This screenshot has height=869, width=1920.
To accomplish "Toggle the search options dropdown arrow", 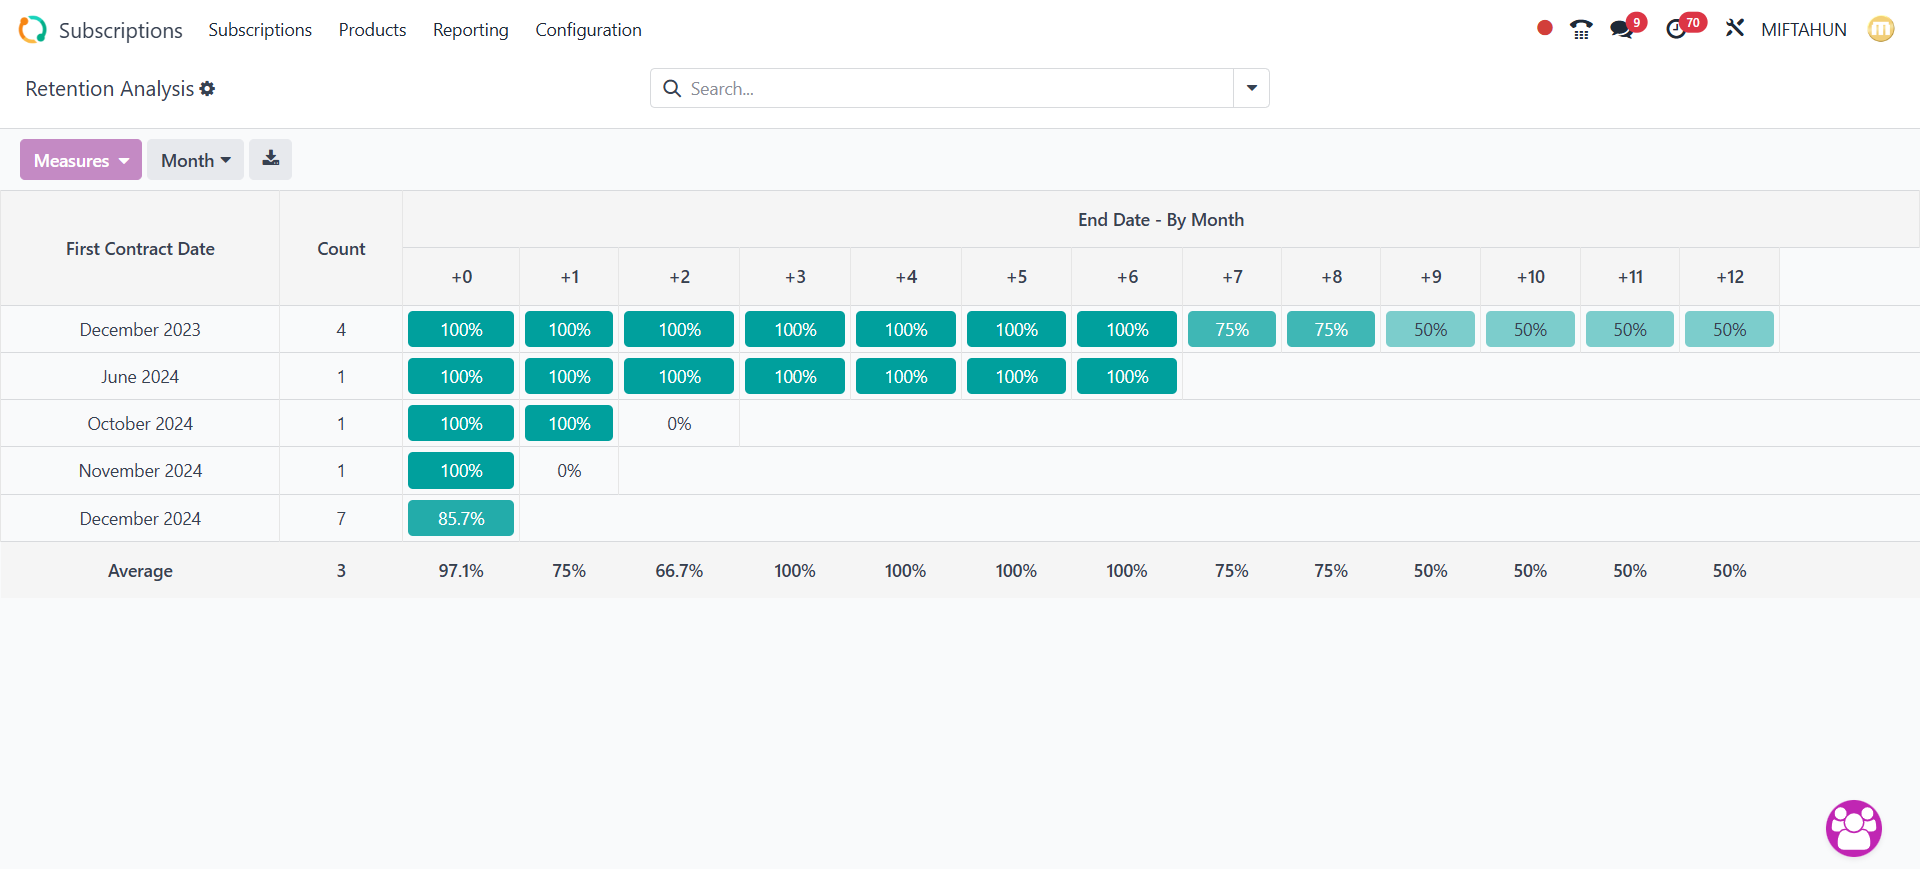I will coord(1251,88).
